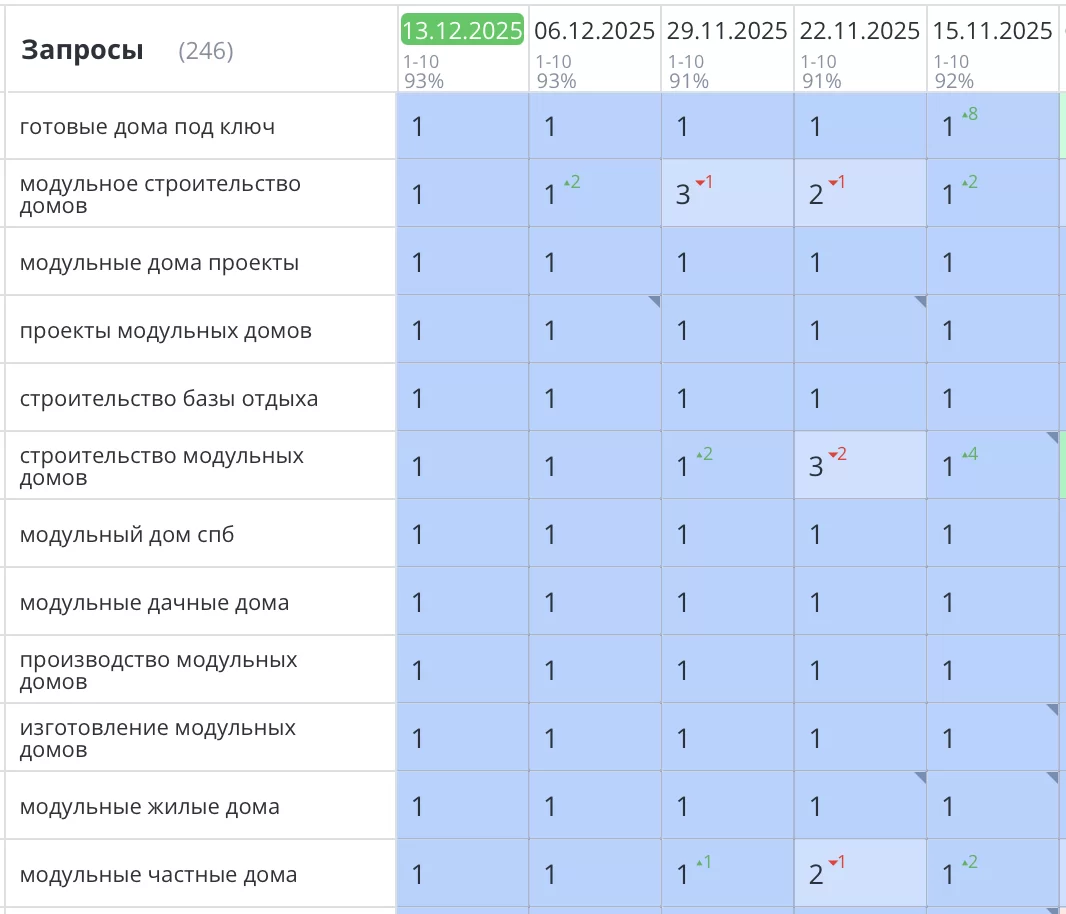Open the 'модульный дом спб' query row

click(127, 535)
